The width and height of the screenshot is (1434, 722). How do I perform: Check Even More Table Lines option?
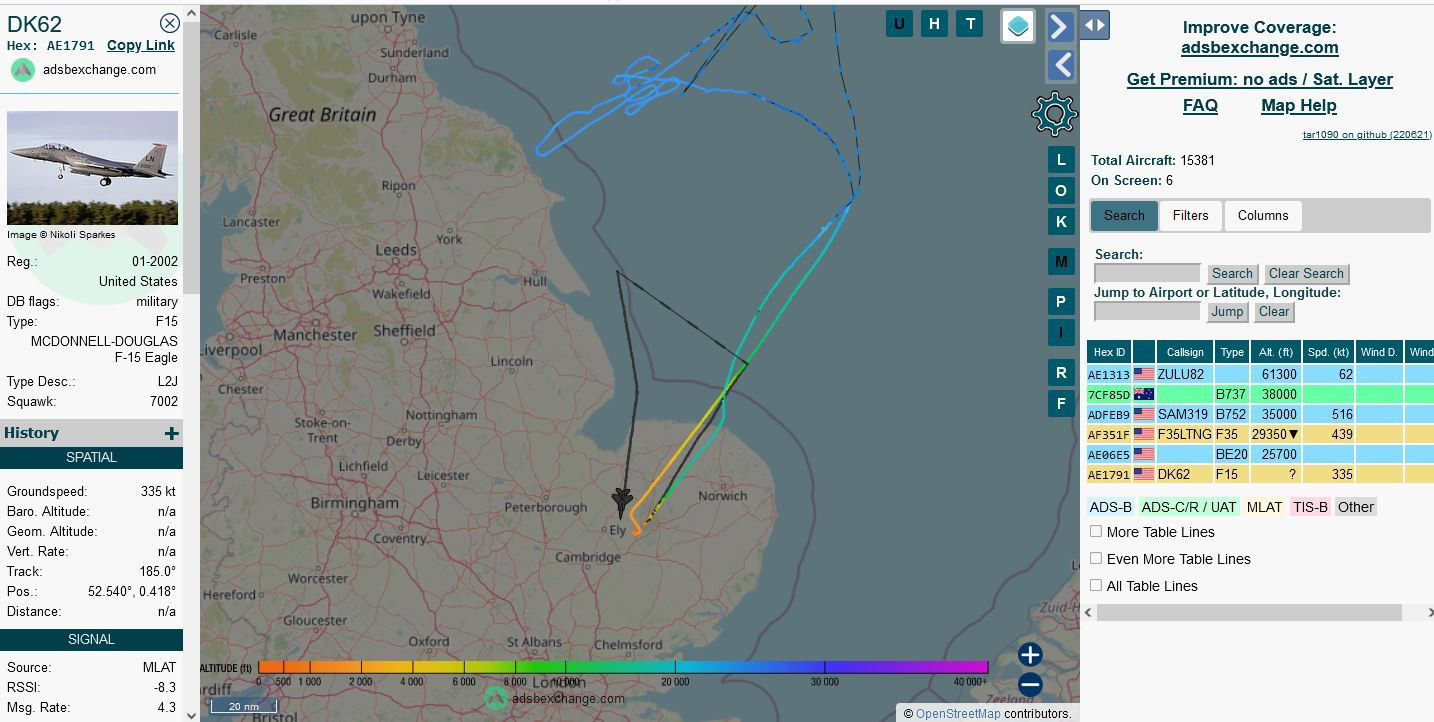[x=1096, y=559]
